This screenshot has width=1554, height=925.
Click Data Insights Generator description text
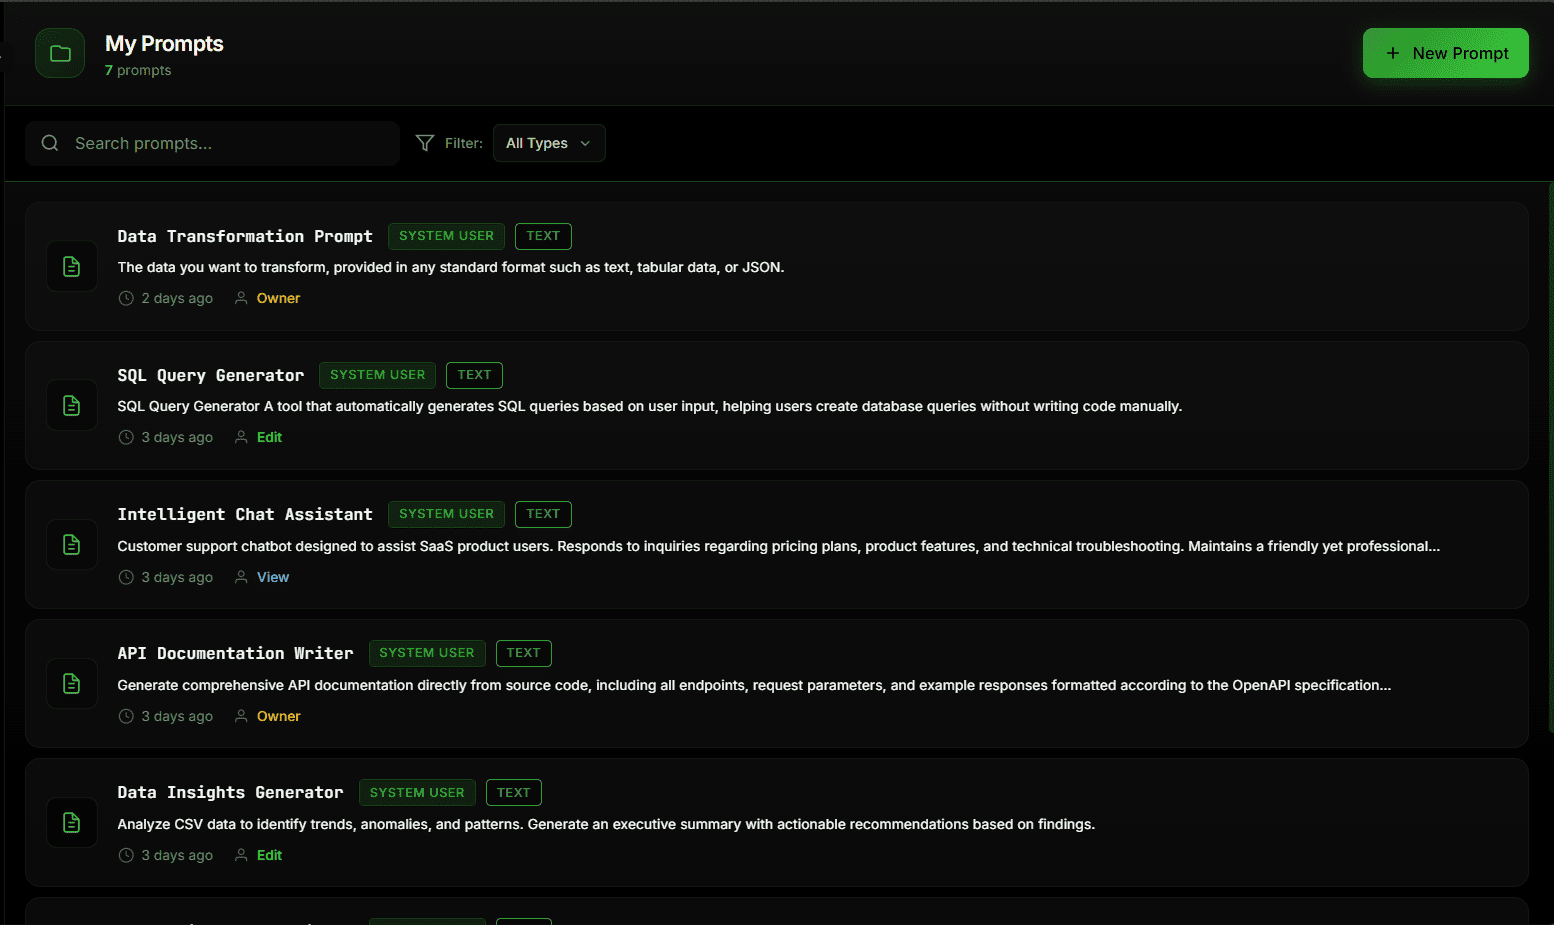pyautogui.click(x=606, y=824)
